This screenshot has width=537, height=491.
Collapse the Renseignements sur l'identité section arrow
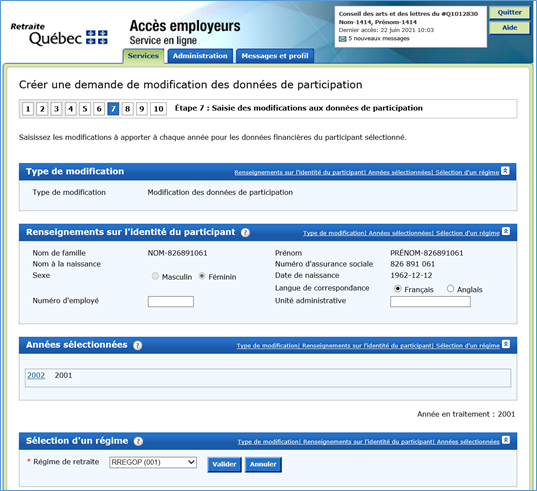[x=506, y=231]
